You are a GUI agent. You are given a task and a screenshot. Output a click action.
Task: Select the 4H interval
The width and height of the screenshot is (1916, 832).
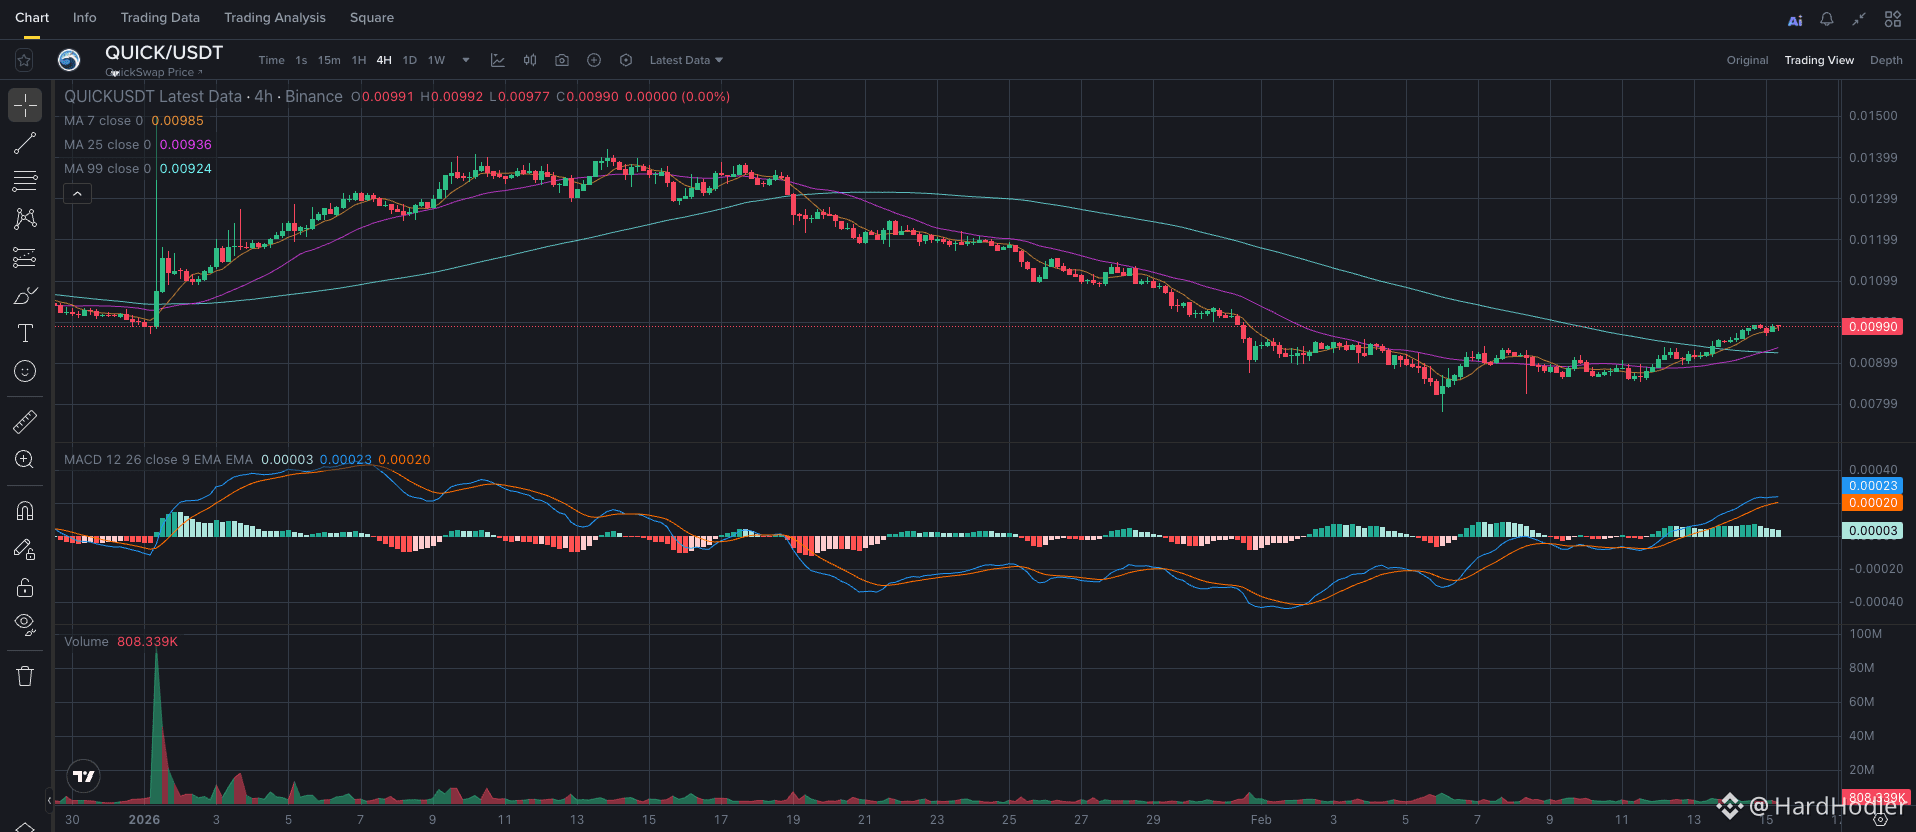(384, 60)
